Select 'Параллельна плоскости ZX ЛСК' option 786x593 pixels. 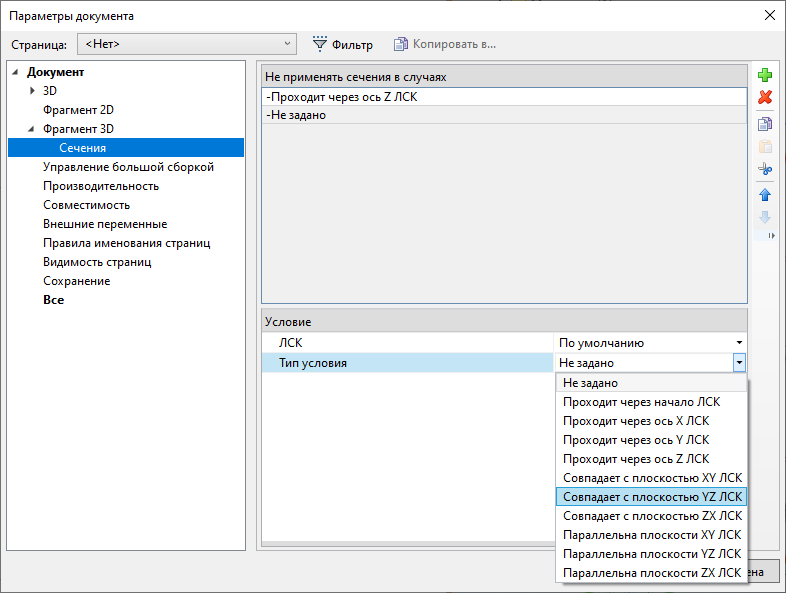click(652, 573)
